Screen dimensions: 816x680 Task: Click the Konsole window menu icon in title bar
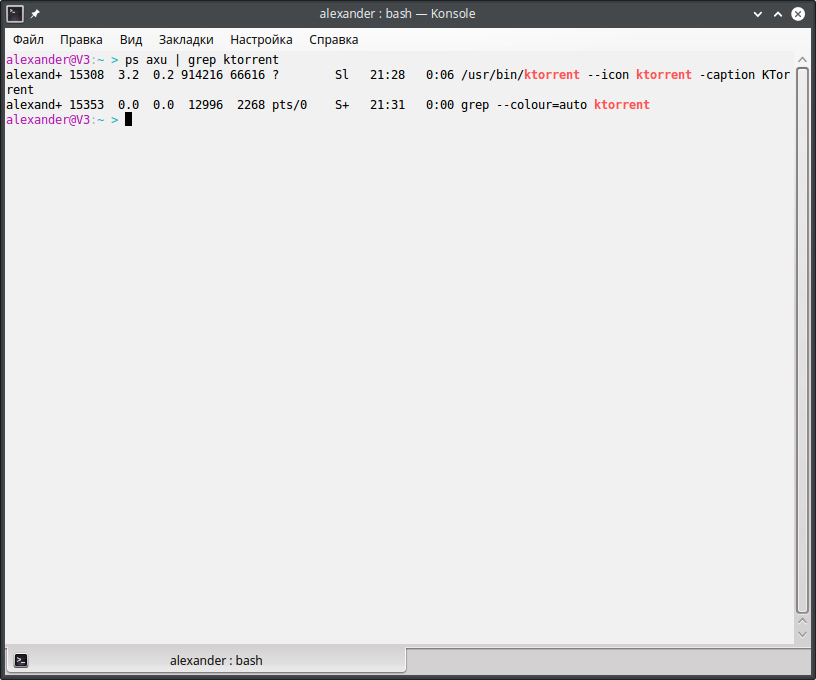[14, 14]
